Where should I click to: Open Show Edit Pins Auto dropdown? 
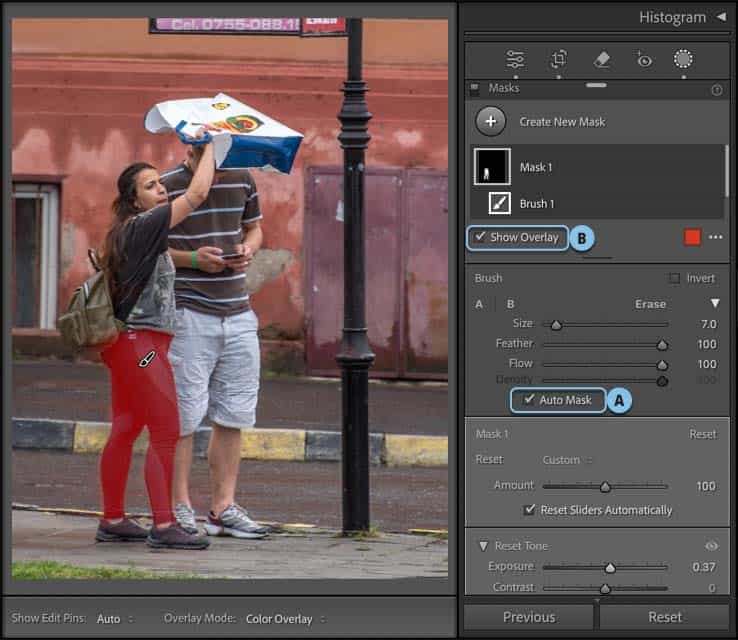coord(114,619)
